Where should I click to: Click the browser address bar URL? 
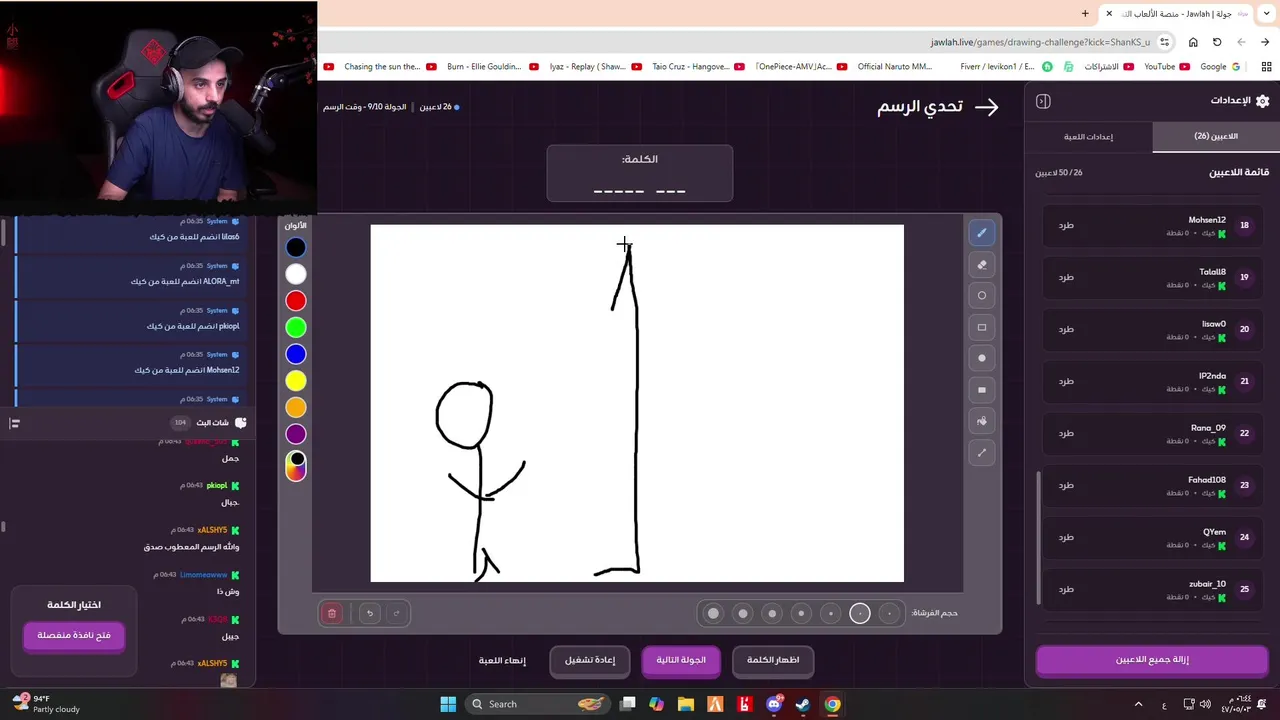click(x=1040, y=42)
